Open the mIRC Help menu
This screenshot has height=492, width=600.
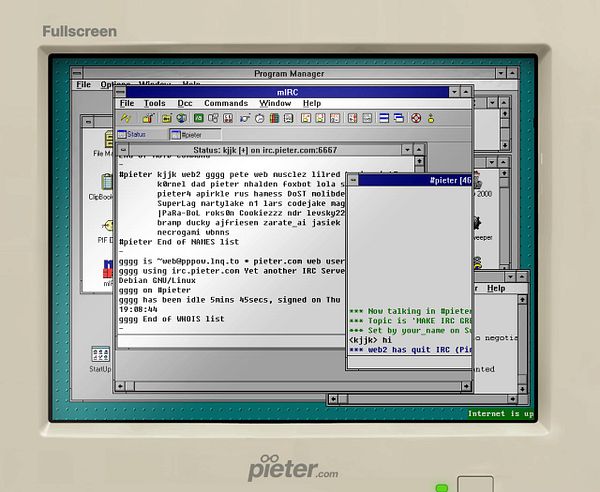[312, 103]
